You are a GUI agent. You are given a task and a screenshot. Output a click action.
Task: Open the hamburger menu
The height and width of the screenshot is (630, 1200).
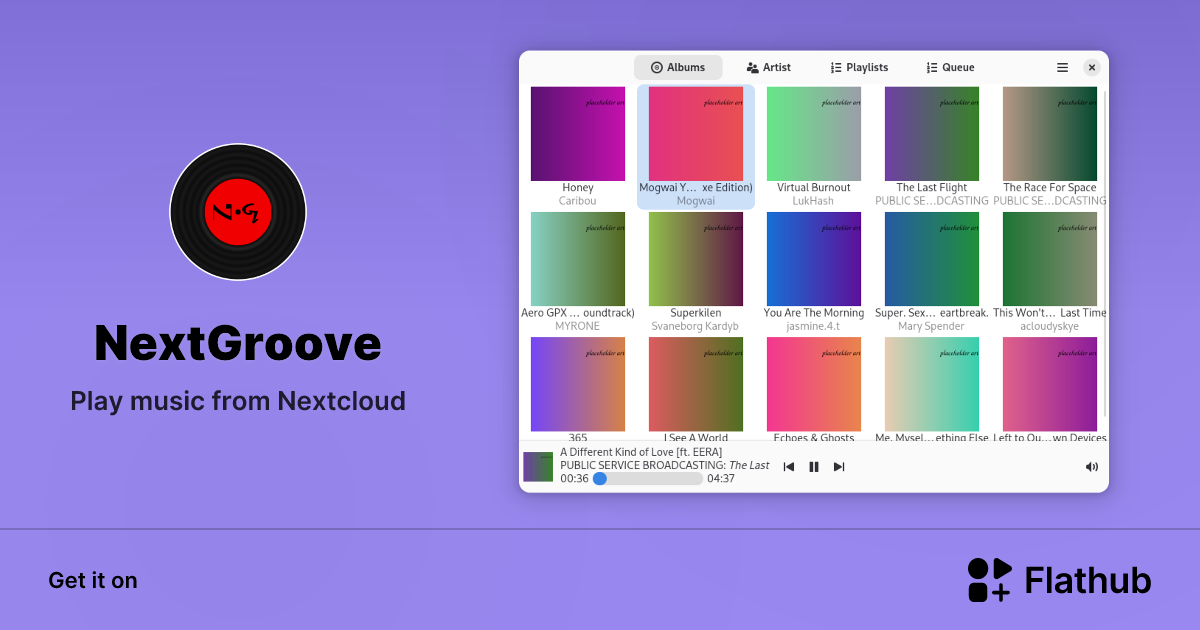(1062, 67)
